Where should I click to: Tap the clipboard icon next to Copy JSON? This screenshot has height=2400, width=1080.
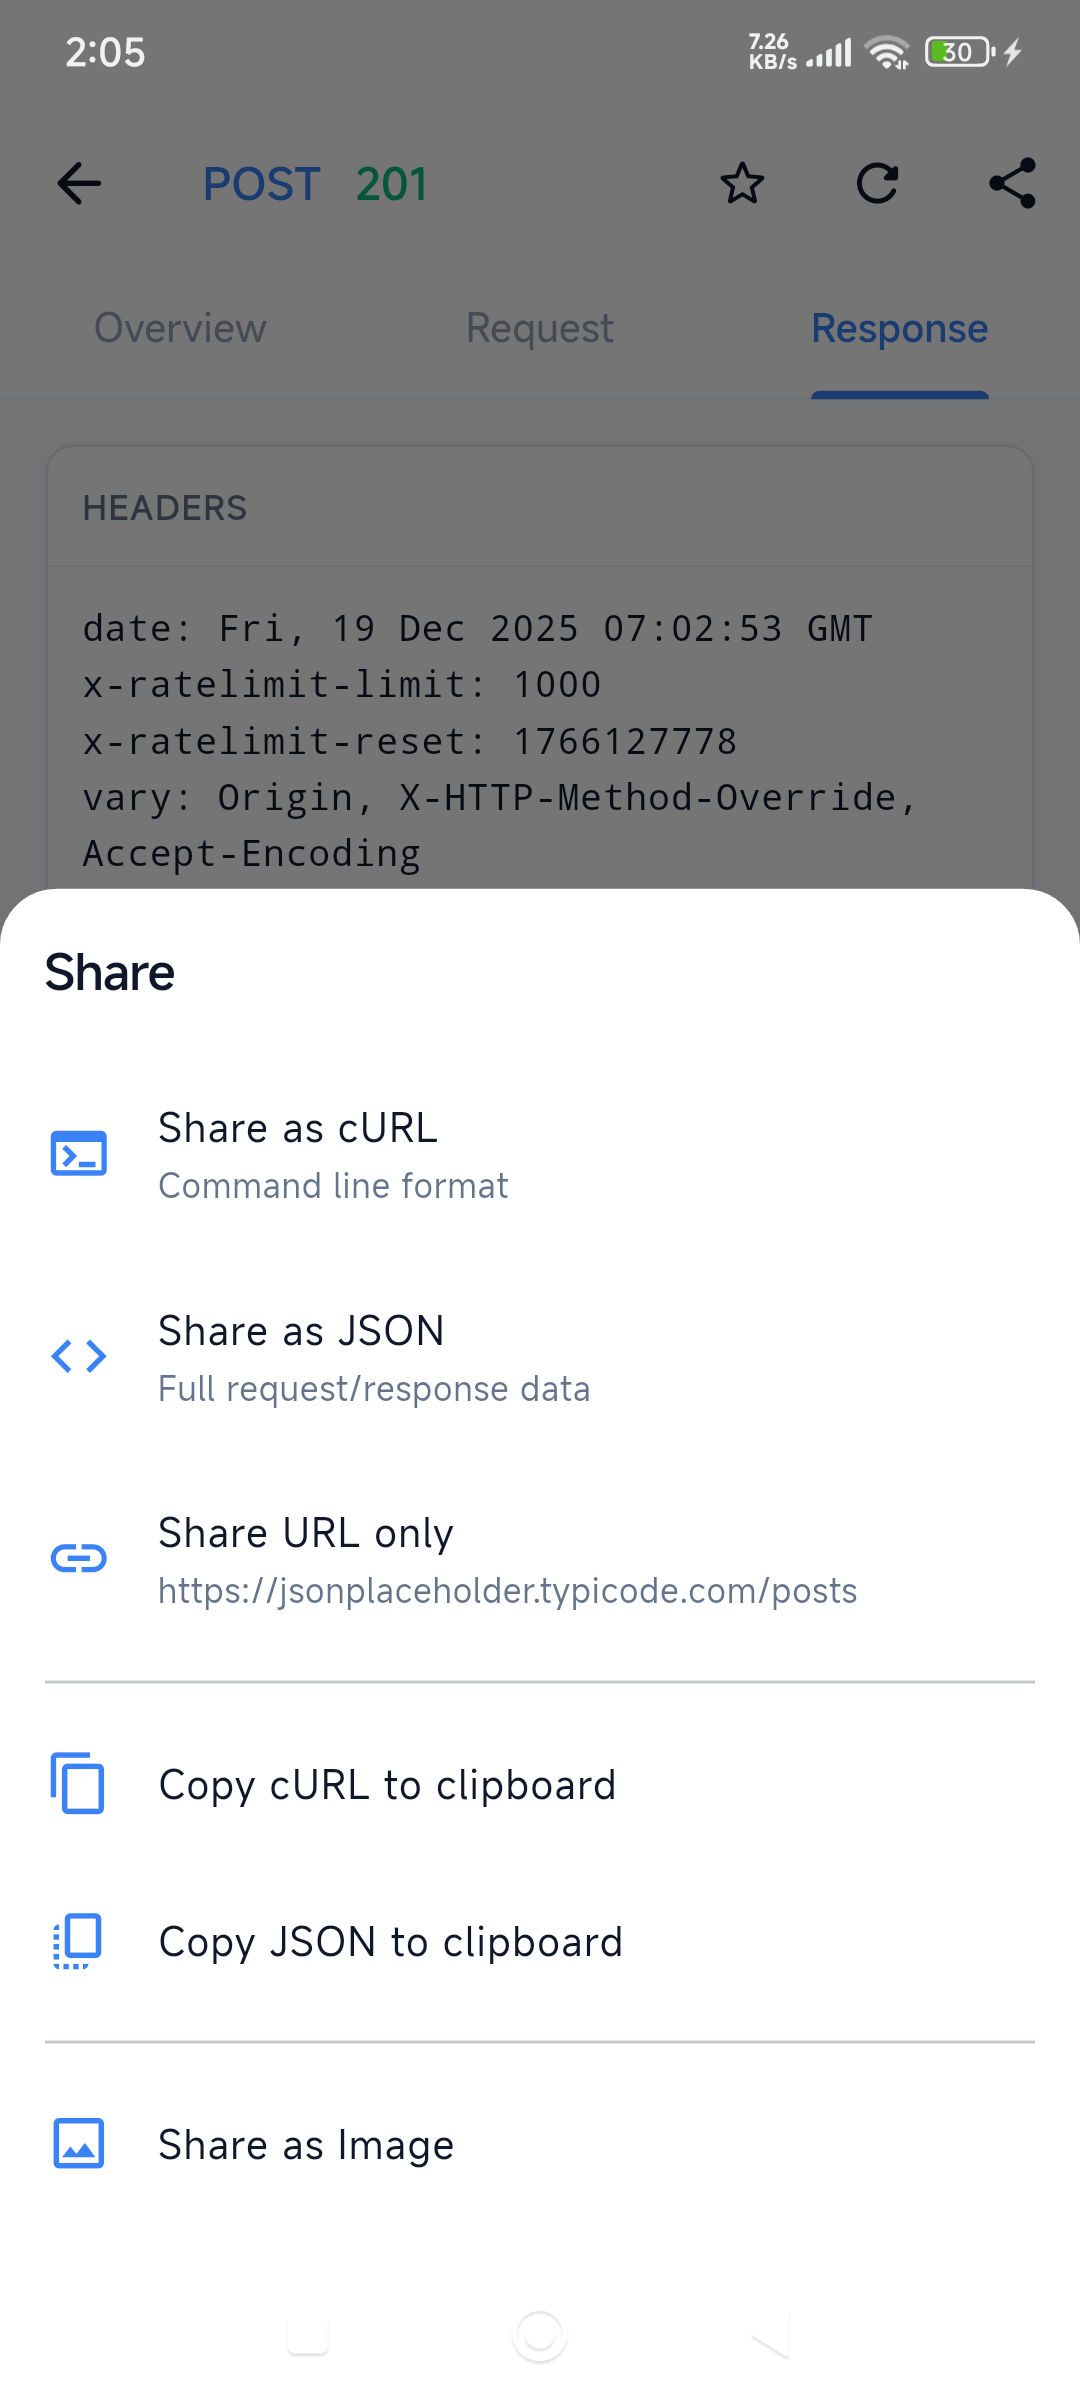click(x=78, y=1941)
